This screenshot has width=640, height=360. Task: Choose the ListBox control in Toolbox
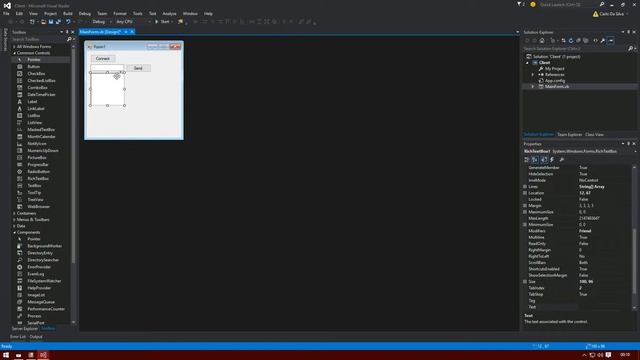pos(33,116)
